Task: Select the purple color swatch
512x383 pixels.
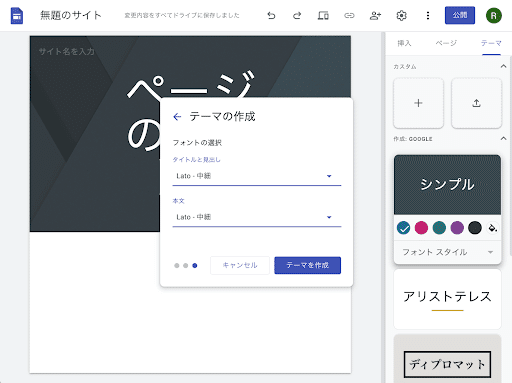Action: (457, 228)
